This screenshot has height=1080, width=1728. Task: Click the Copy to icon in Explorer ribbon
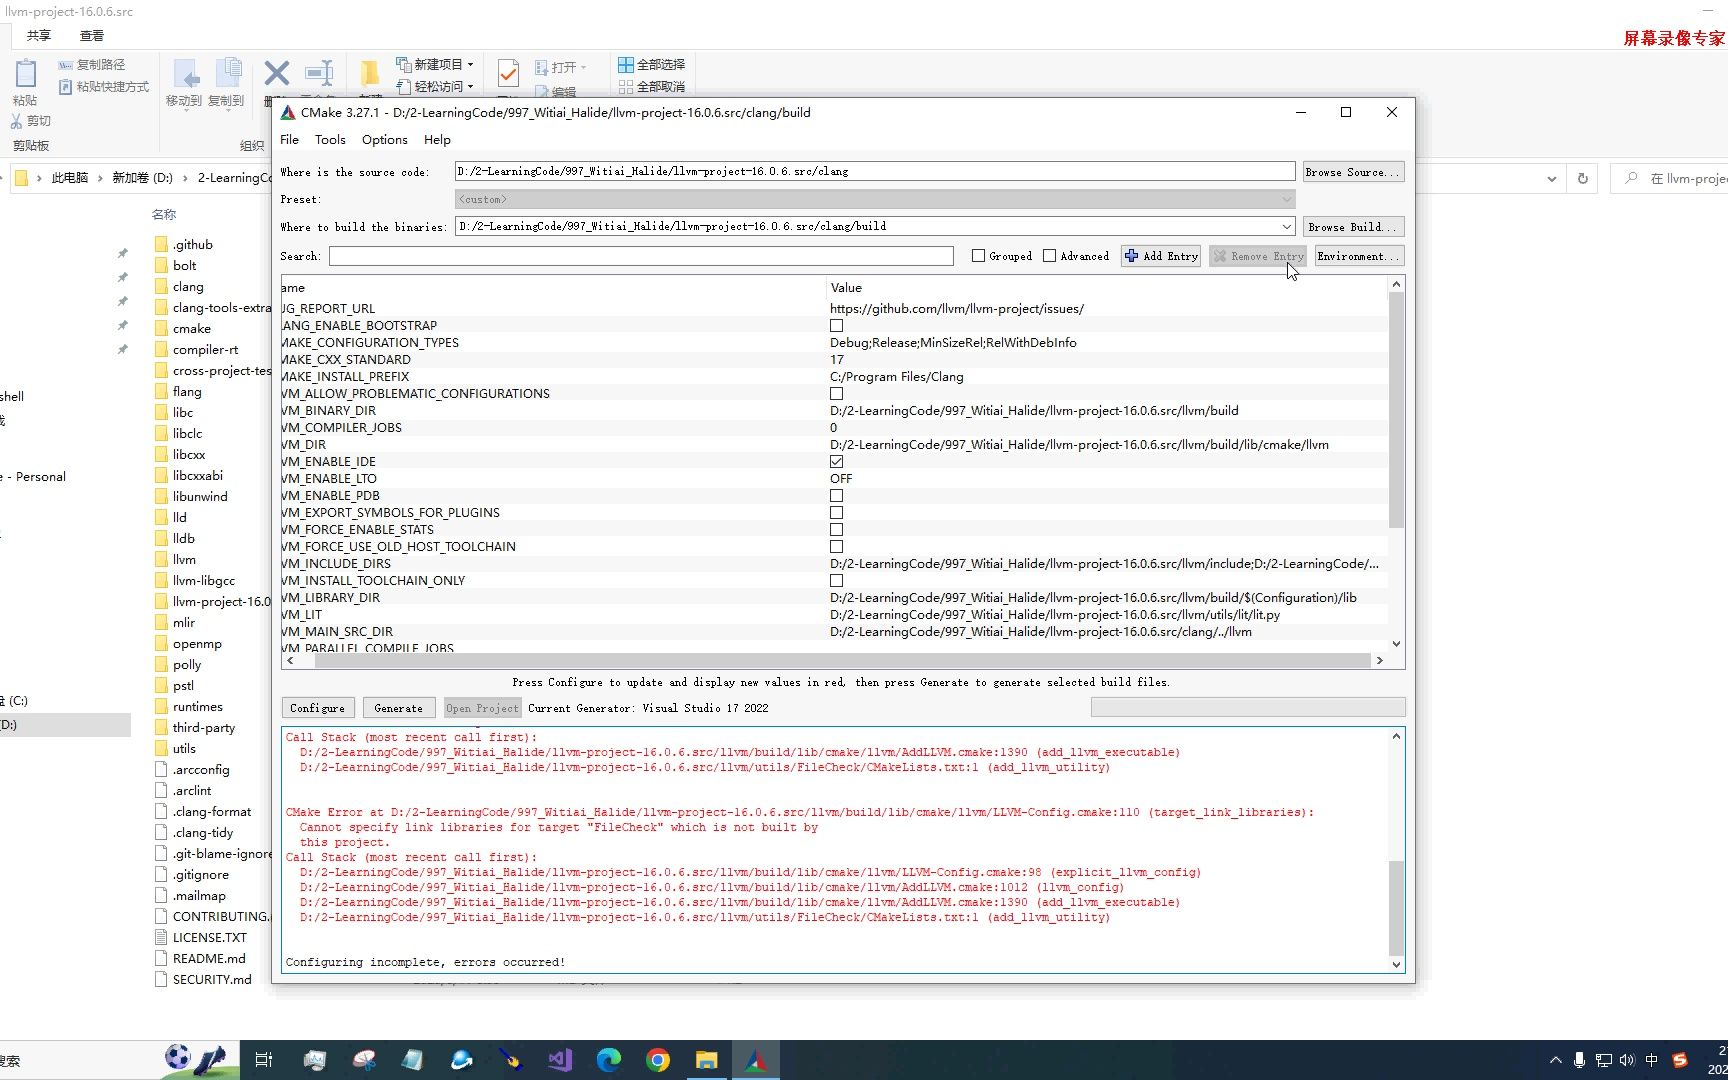(x=228, y=74)
